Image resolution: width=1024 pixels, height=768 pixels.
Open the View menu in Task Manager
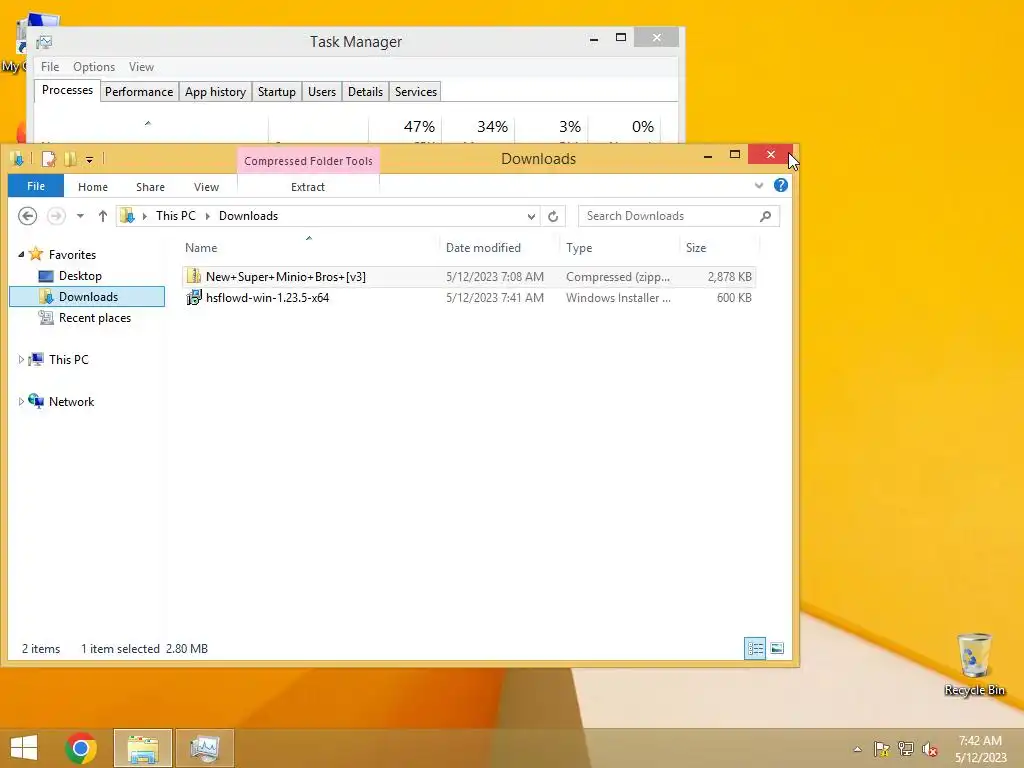pyautogui.click(x=141, y=67)
